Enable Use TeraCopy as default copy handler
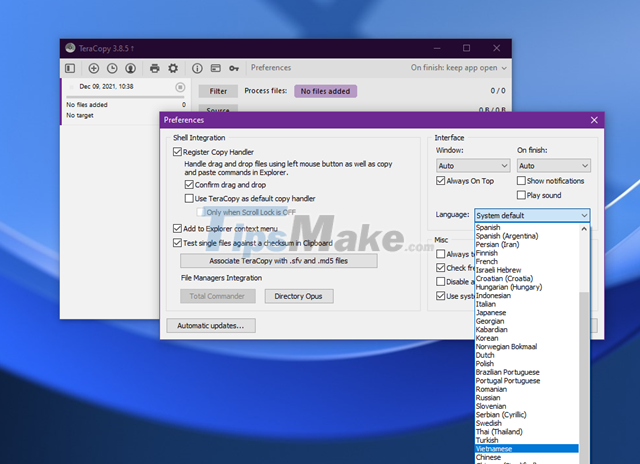 click(189, 198)
